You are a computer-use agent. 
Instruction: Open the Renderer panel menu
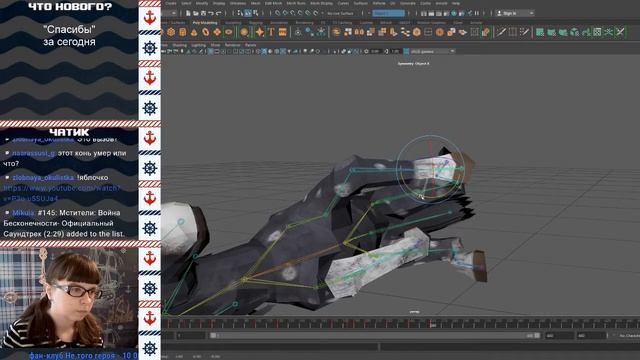[x=232, y=45]
